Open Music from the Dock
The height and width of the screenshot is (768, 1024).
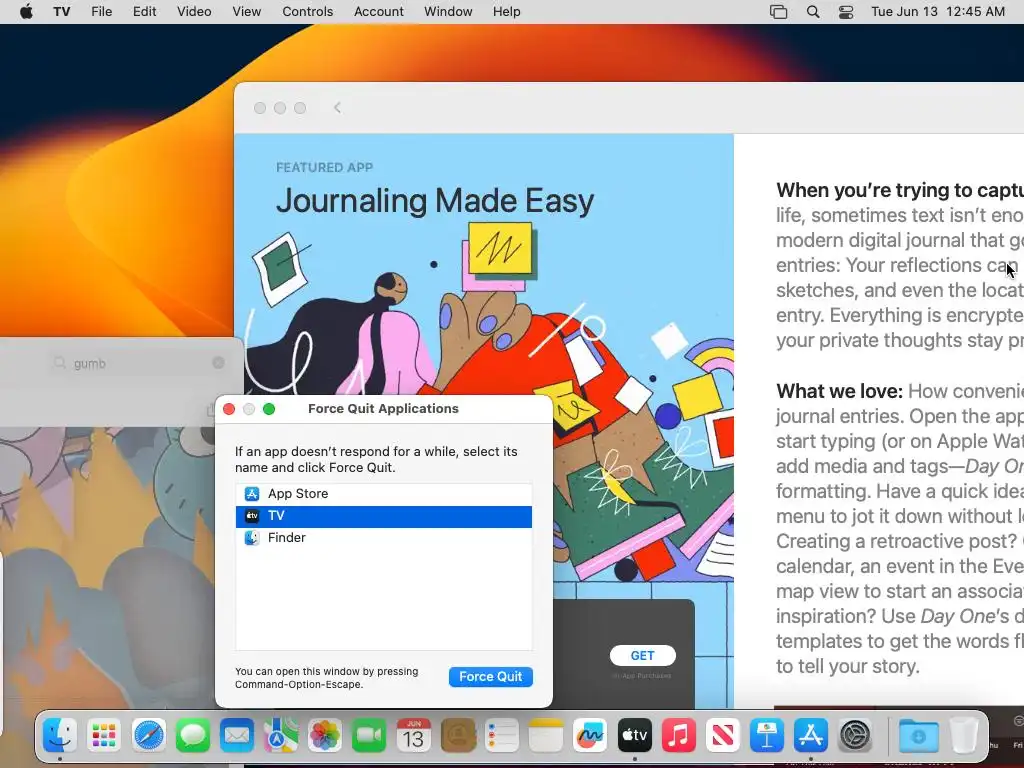pos(679,737)
